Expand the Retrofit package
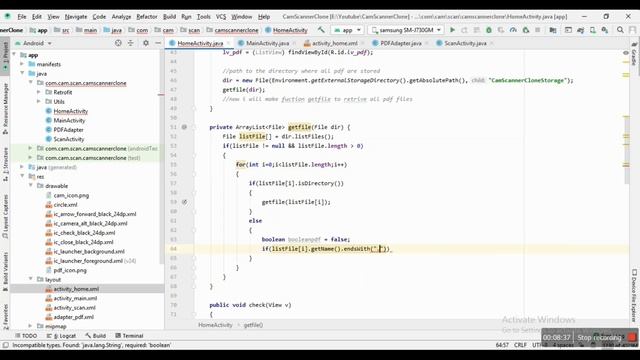 coord(39,92)
